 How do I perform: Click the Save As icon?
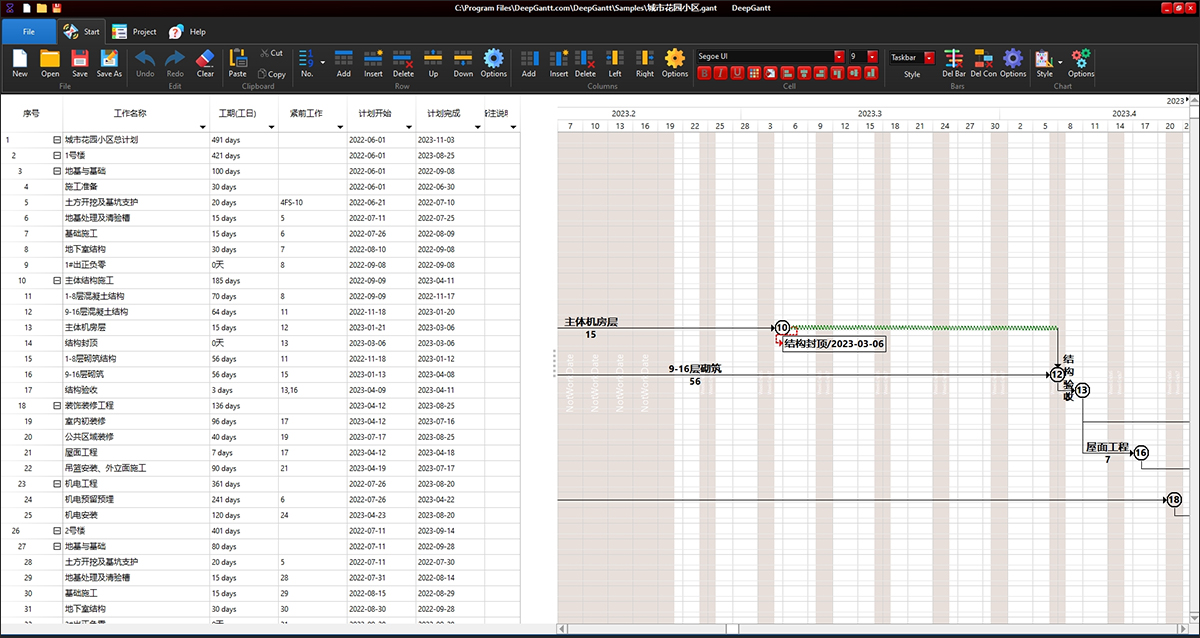(110, 59)
